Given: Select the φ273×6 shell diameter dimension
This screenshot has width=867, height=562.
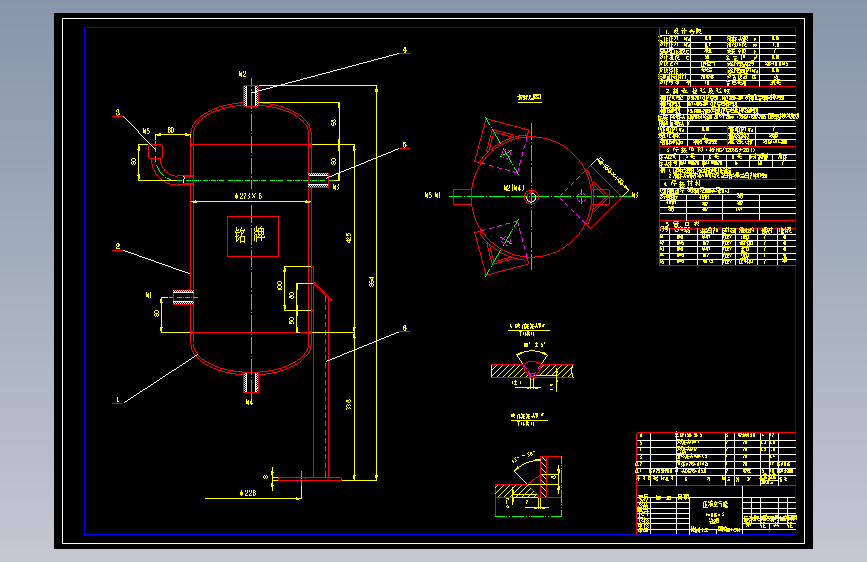Looking at the screenshot, I should point(248,196).
